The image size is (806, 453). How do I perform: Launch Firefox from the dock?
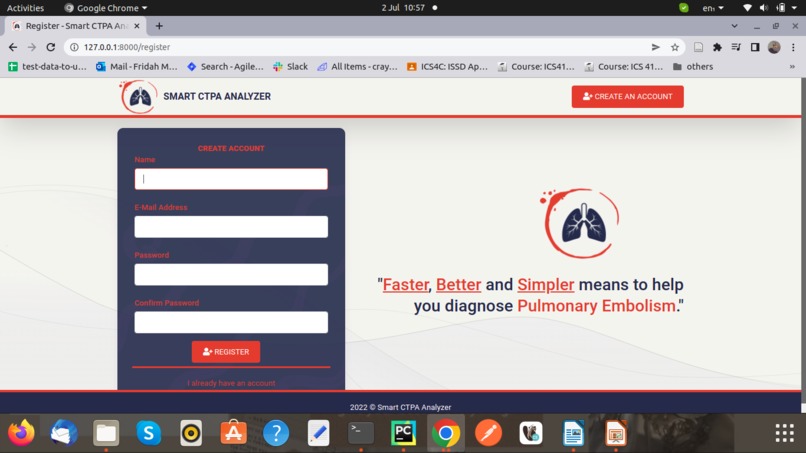(x=21, y=433)
